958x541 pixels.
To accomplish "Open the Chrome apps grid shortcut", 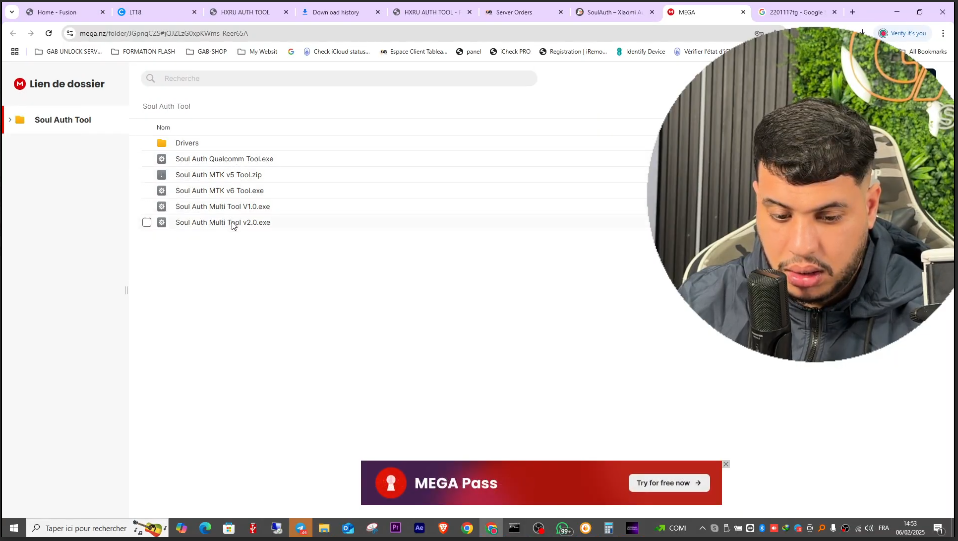I will (15, 52).
